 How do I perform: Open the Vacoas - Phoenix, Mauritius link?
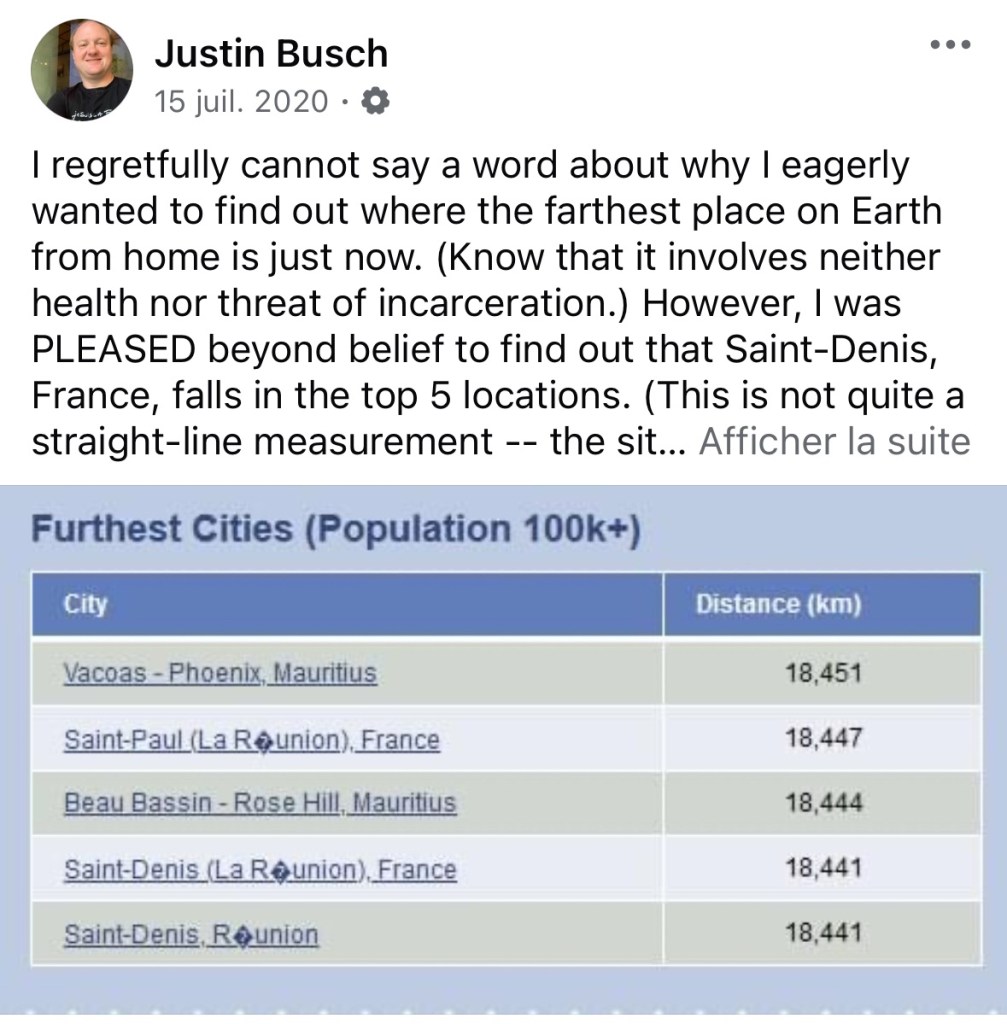[220, 673]
